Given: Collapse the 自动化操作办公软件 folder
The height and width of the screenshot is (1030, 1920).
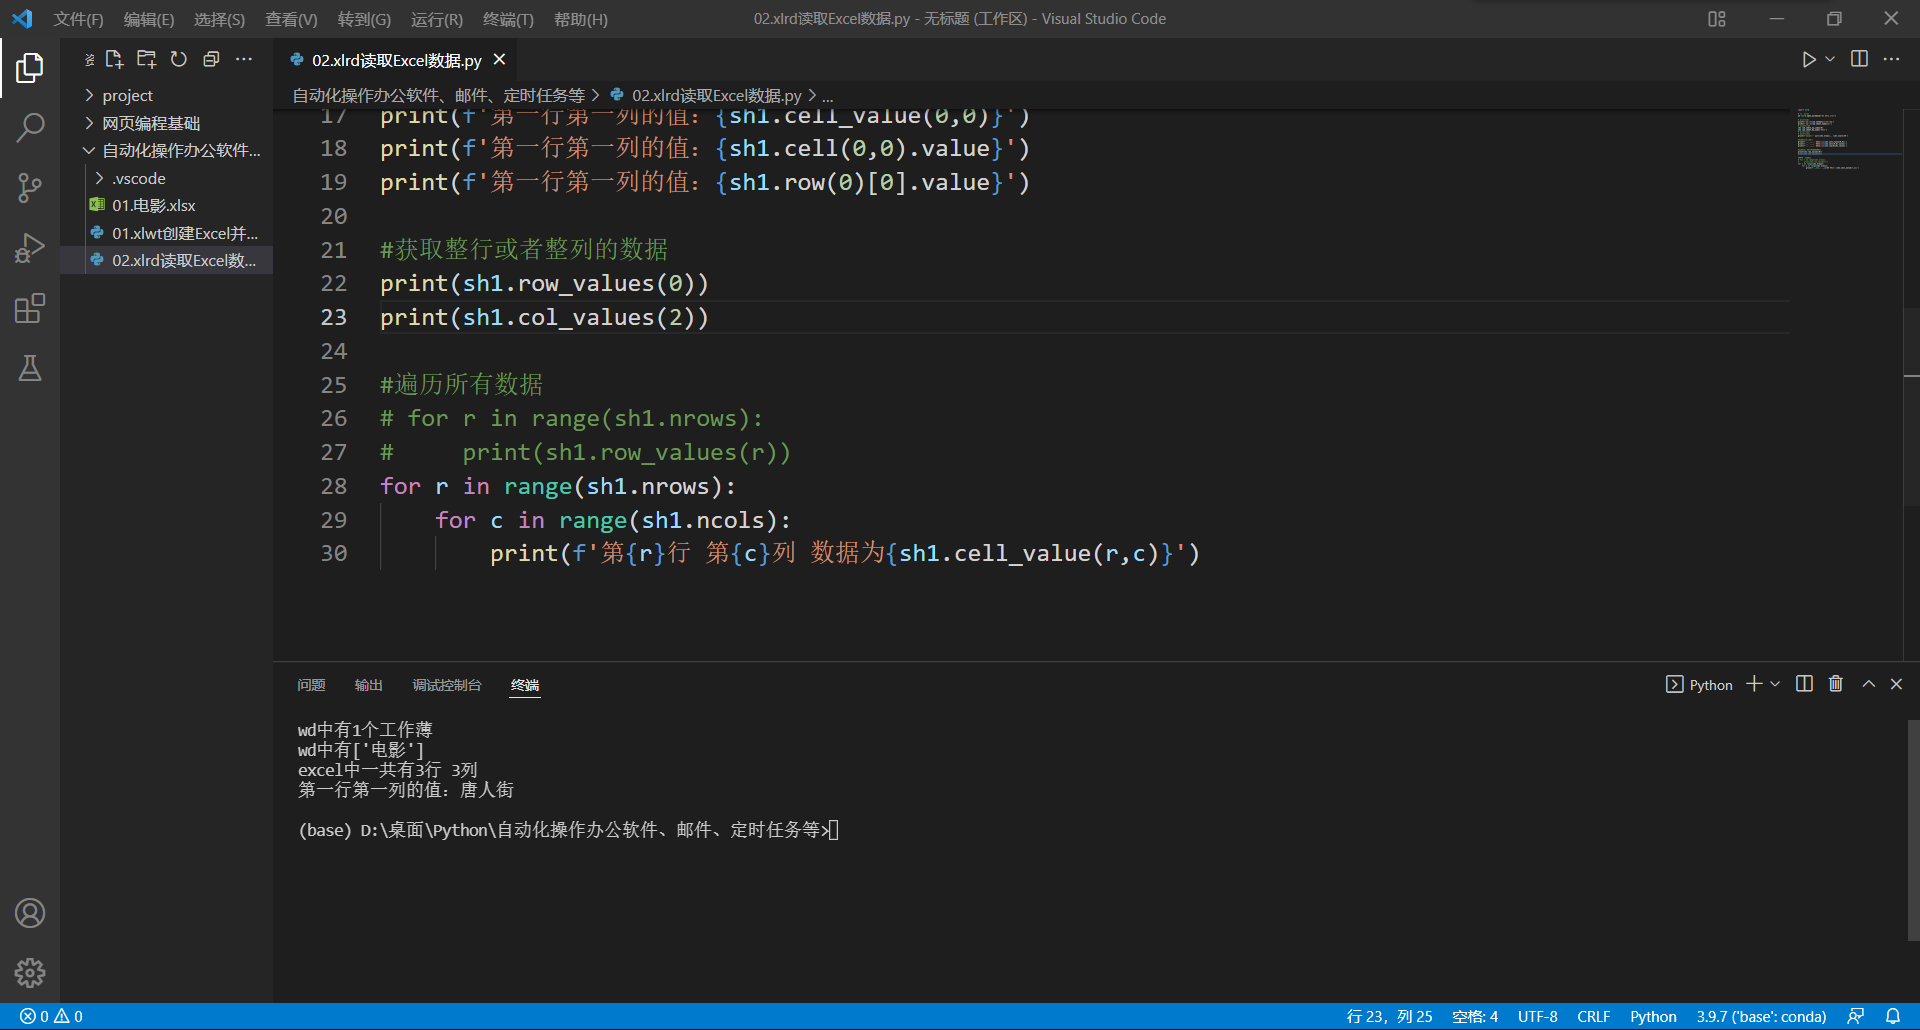Looking at the screenshot, I should (x=166, y=150).
